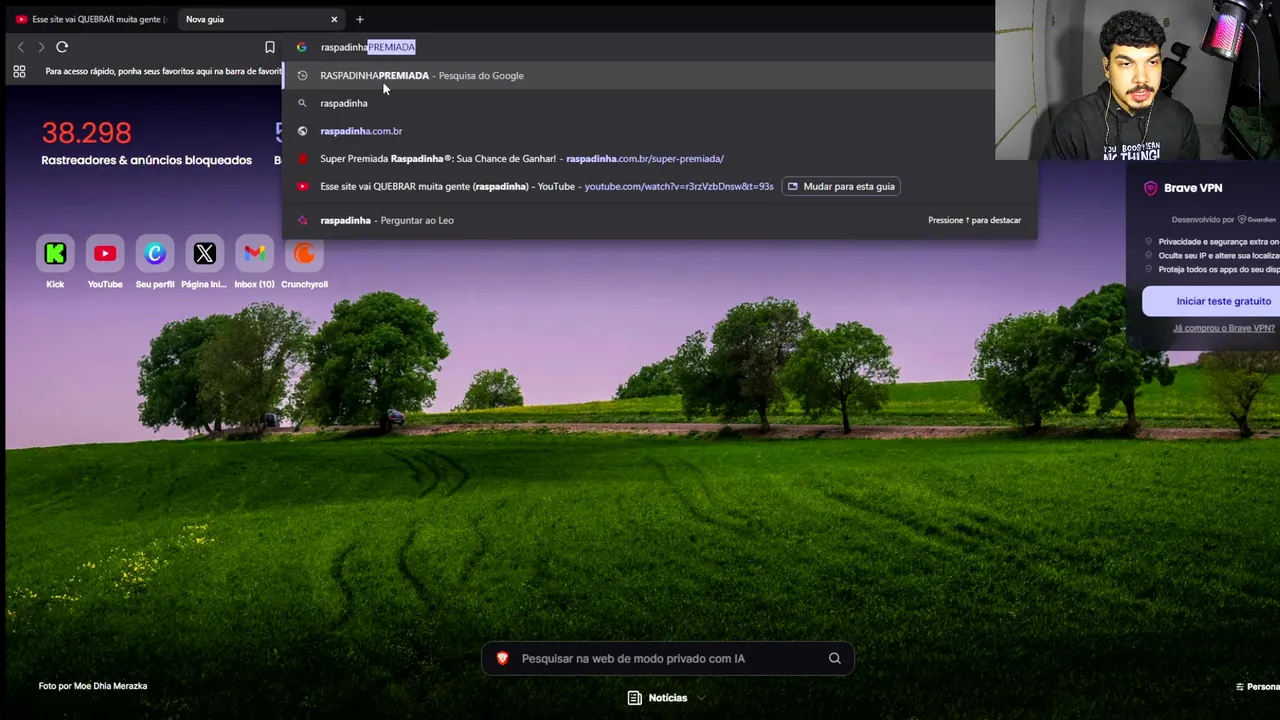Click the globe icon beside raspadinha.com.br
This screenshot has height=720, width=1280.
tap(302, 131)
